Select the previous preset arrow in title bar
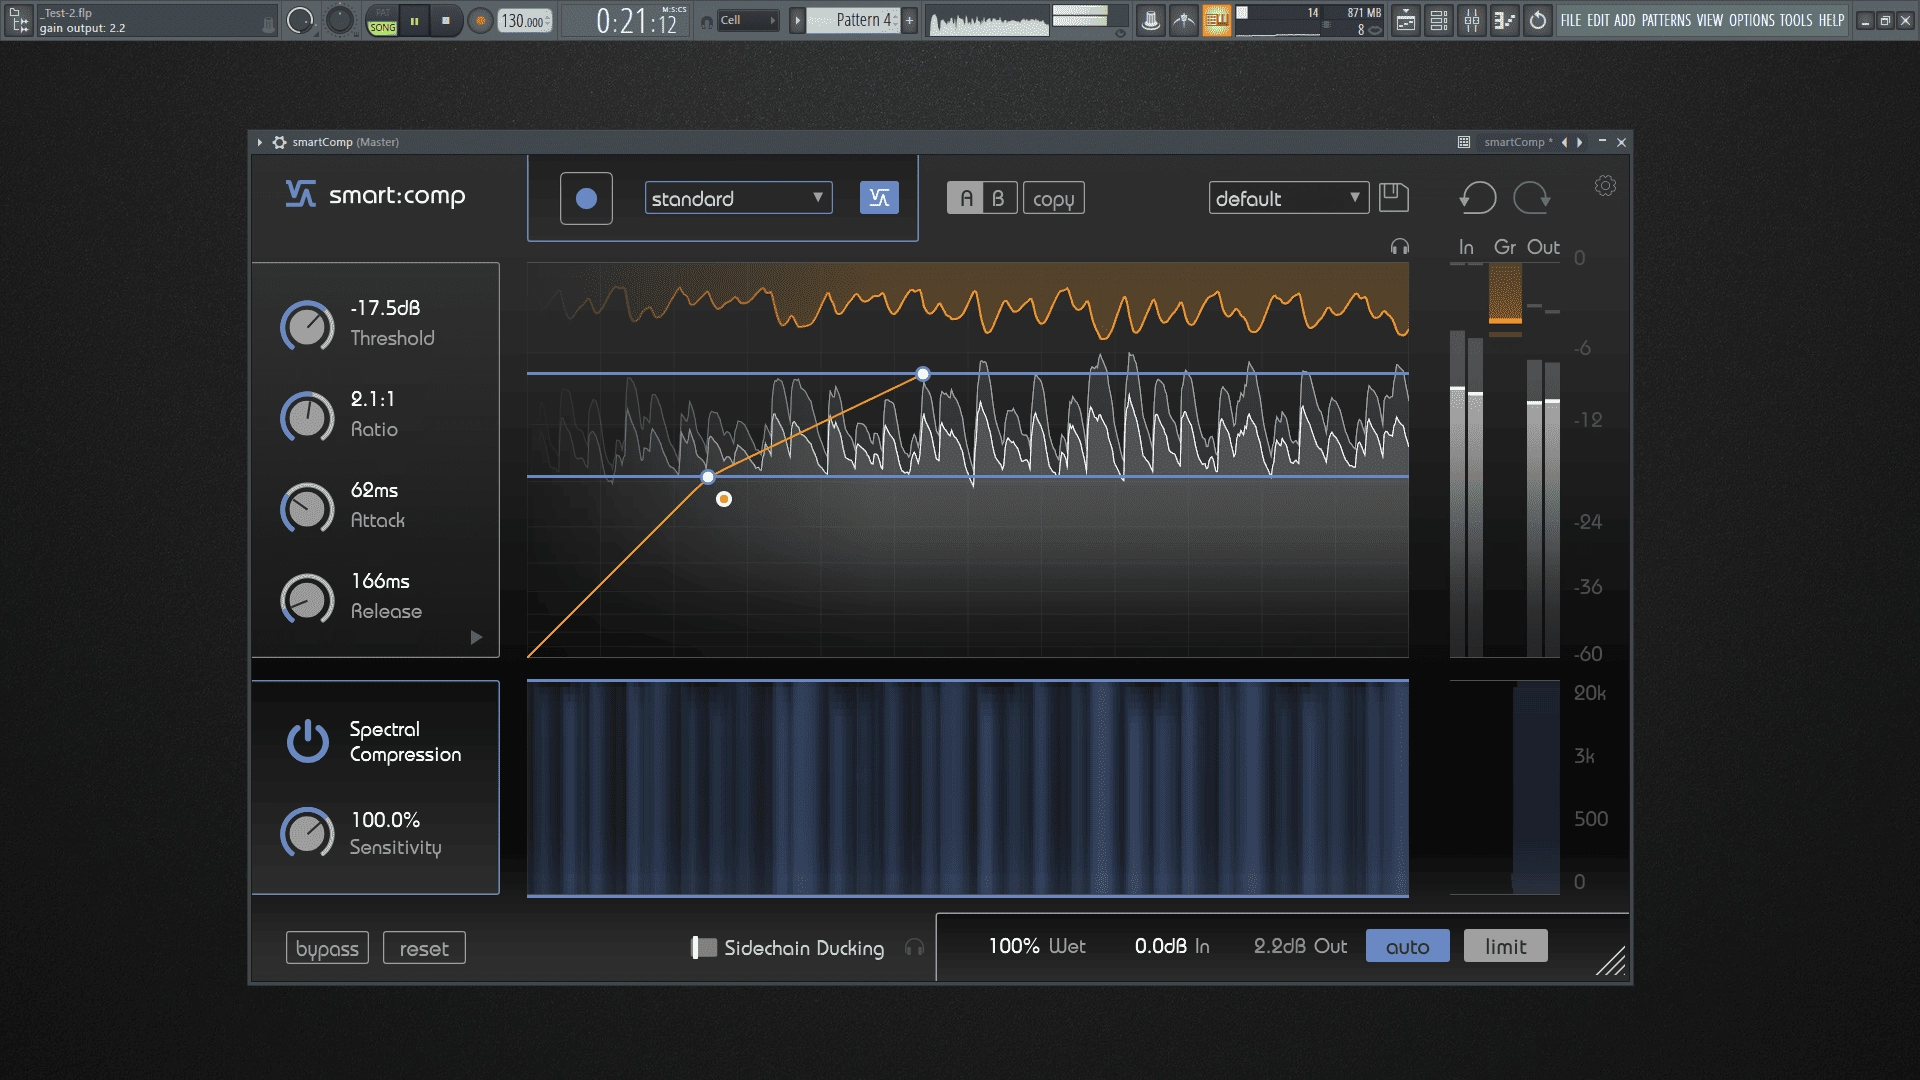Image resolution: width=1920 pixels, height=1080 pixels. pyautogui.click(x=1564, y=142)
